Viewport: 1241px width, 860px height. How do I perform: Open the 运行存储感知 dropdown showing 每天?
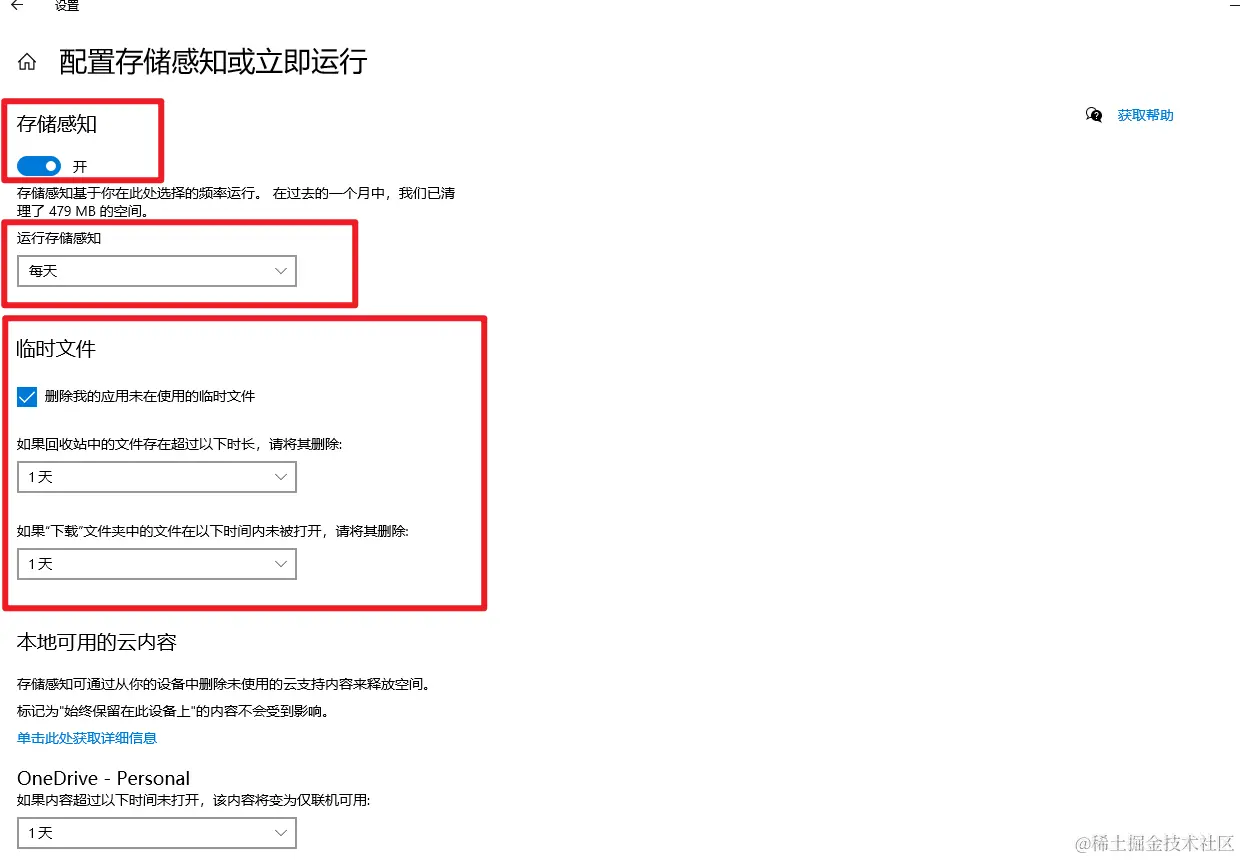(157, 271)
